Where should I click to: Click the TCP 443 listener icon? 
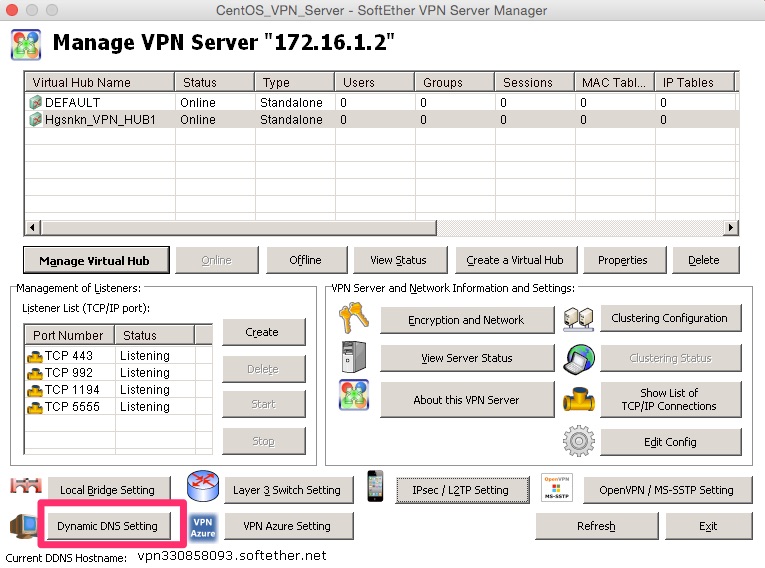35,357
